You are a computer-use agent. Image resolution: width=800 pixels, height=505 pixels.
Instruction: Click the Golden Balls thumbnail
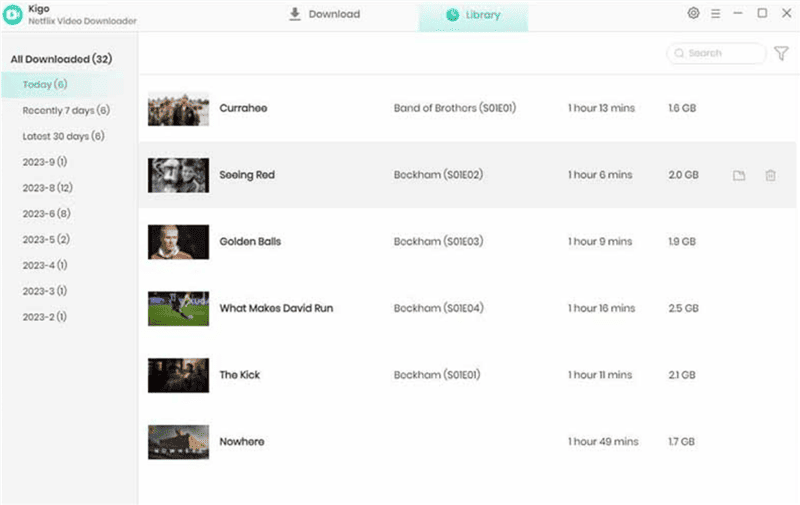179,242
